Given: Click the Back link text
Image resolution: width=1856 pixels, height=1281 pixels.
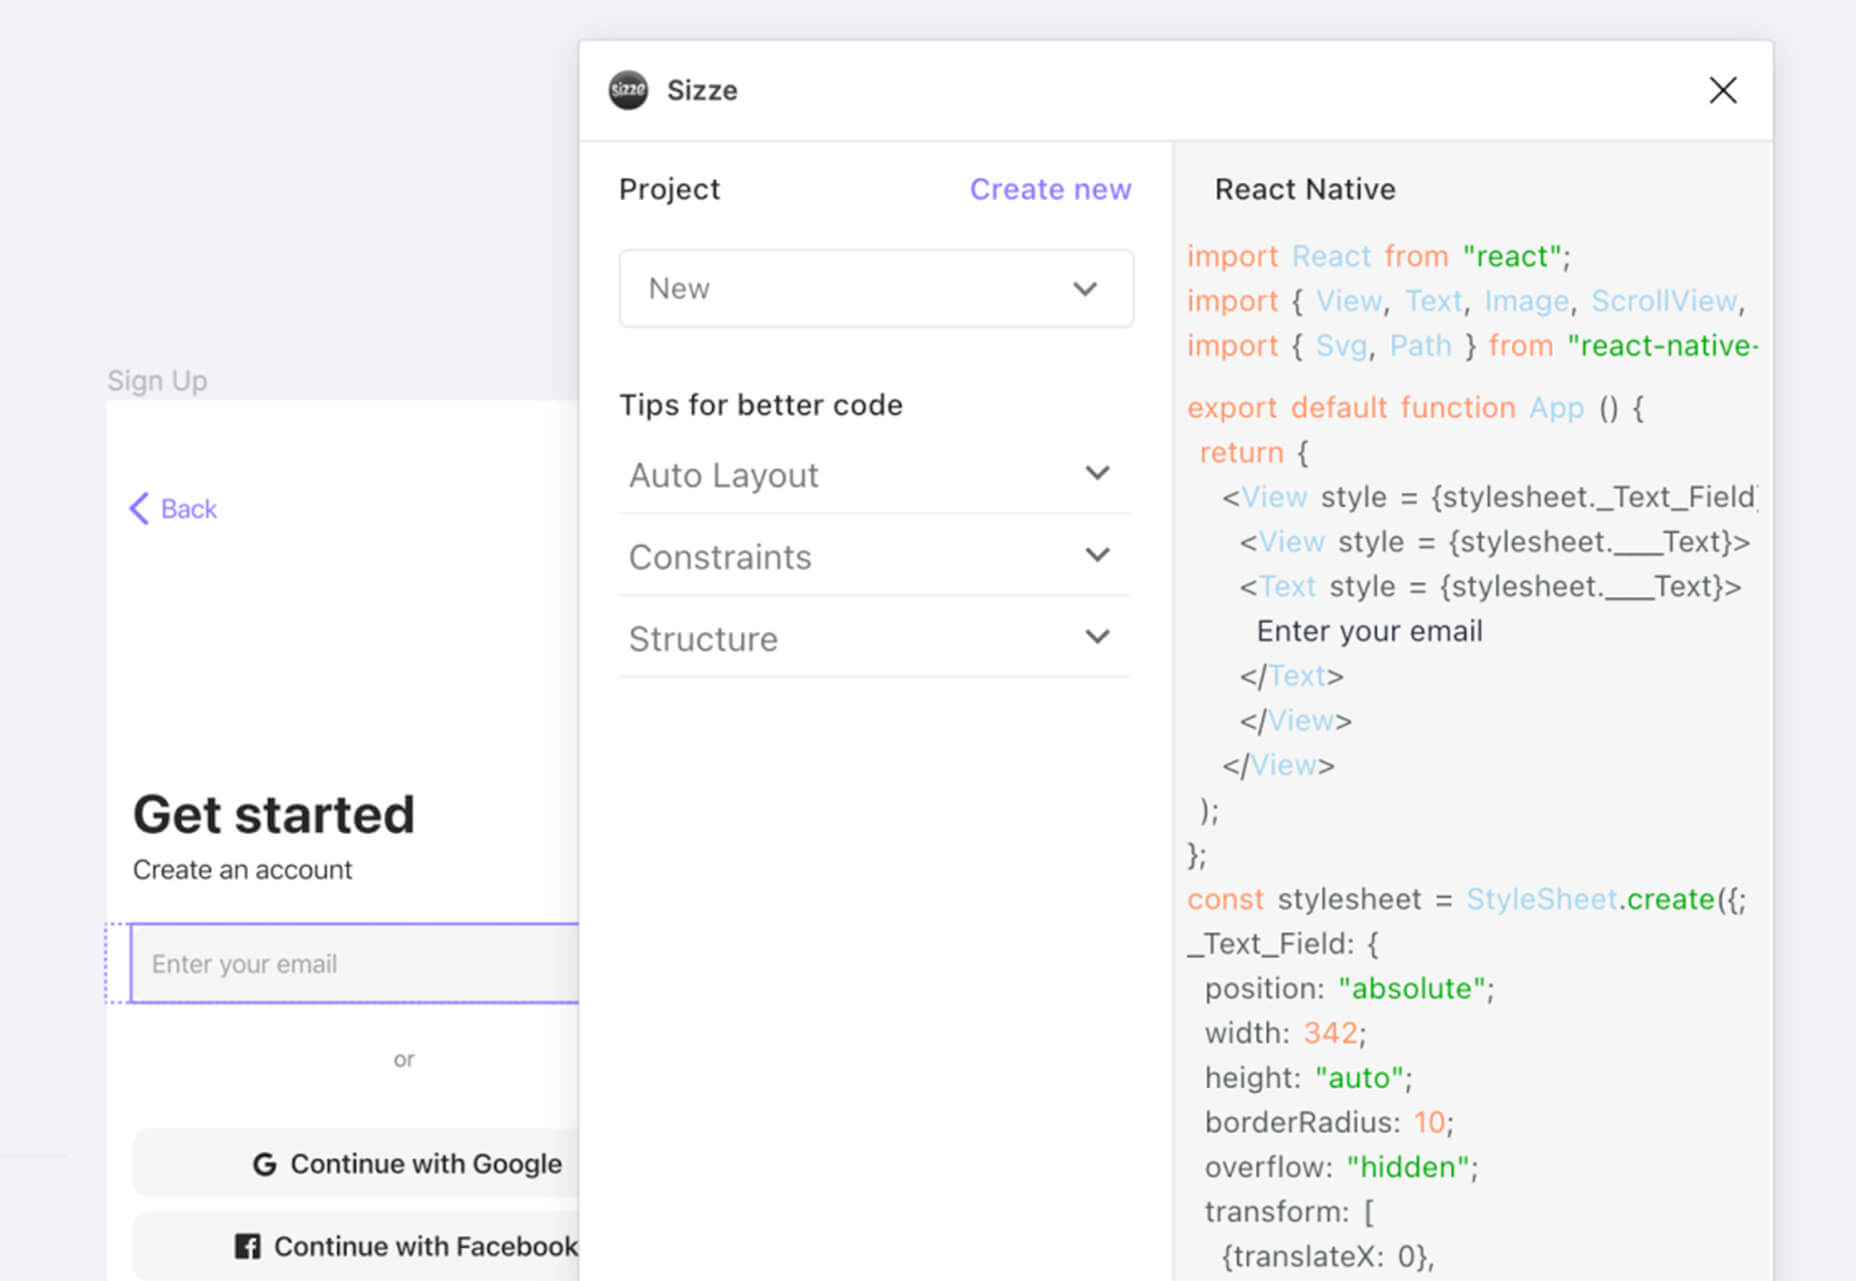Looking at the screenshot, I should pos(188,509).
